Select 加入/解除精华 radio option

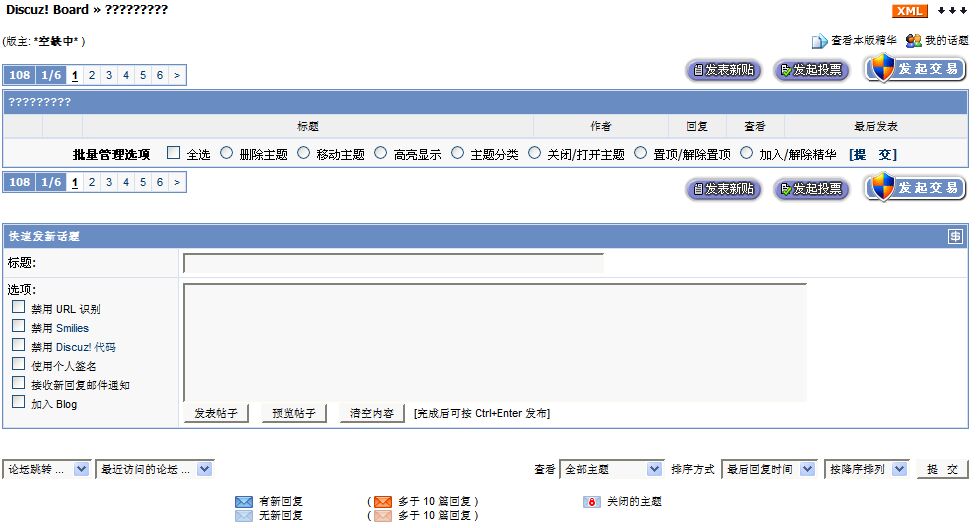click(746, 153)
